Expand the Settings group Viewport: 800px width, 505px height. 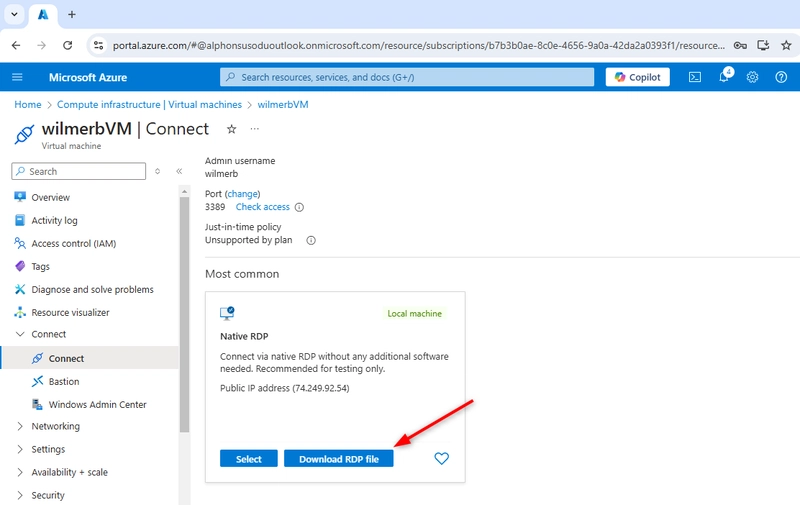pyautogui.click(x=20, y=449)
